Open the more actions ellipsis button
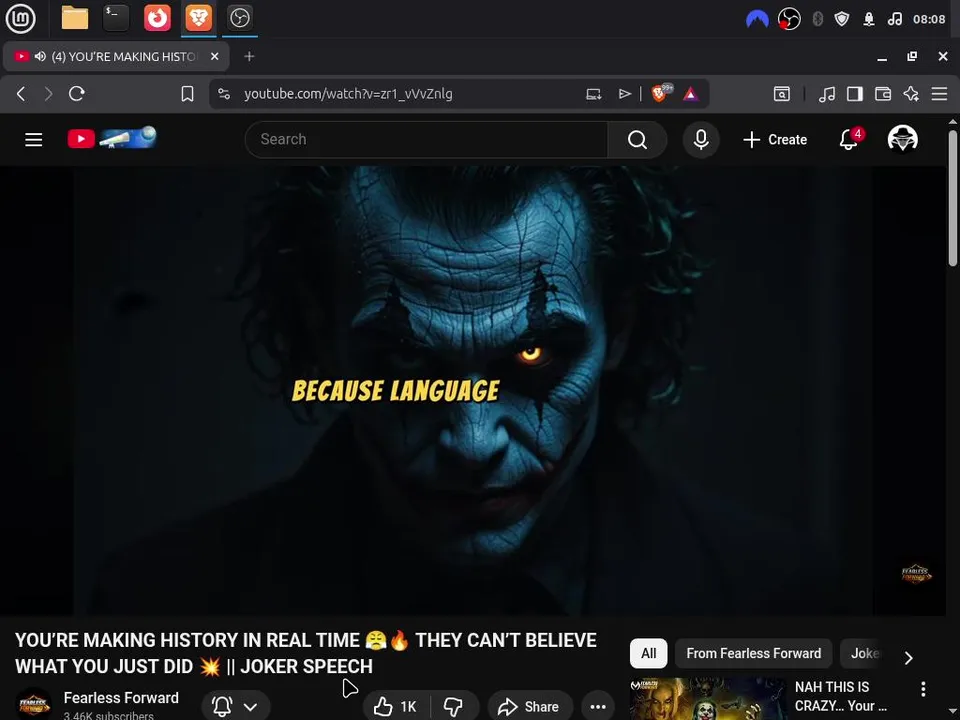The image size is (960, 720). pos(598,706)
